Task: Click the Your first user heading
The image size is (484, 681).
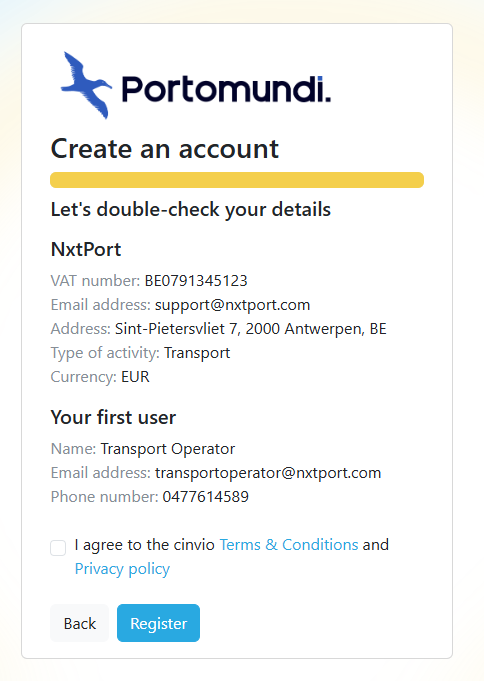Action: pyautogui.click(x=113, y=417)
